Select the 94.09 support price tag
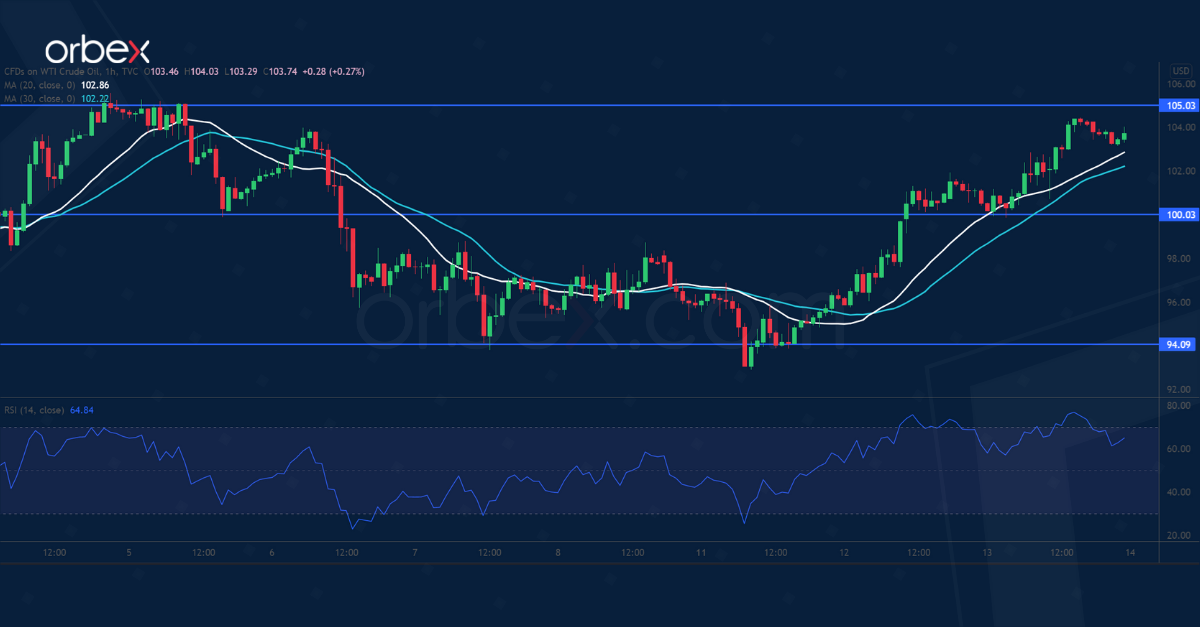The width and height of the screenshot is (1200, 627). (x=1180, y=345)
